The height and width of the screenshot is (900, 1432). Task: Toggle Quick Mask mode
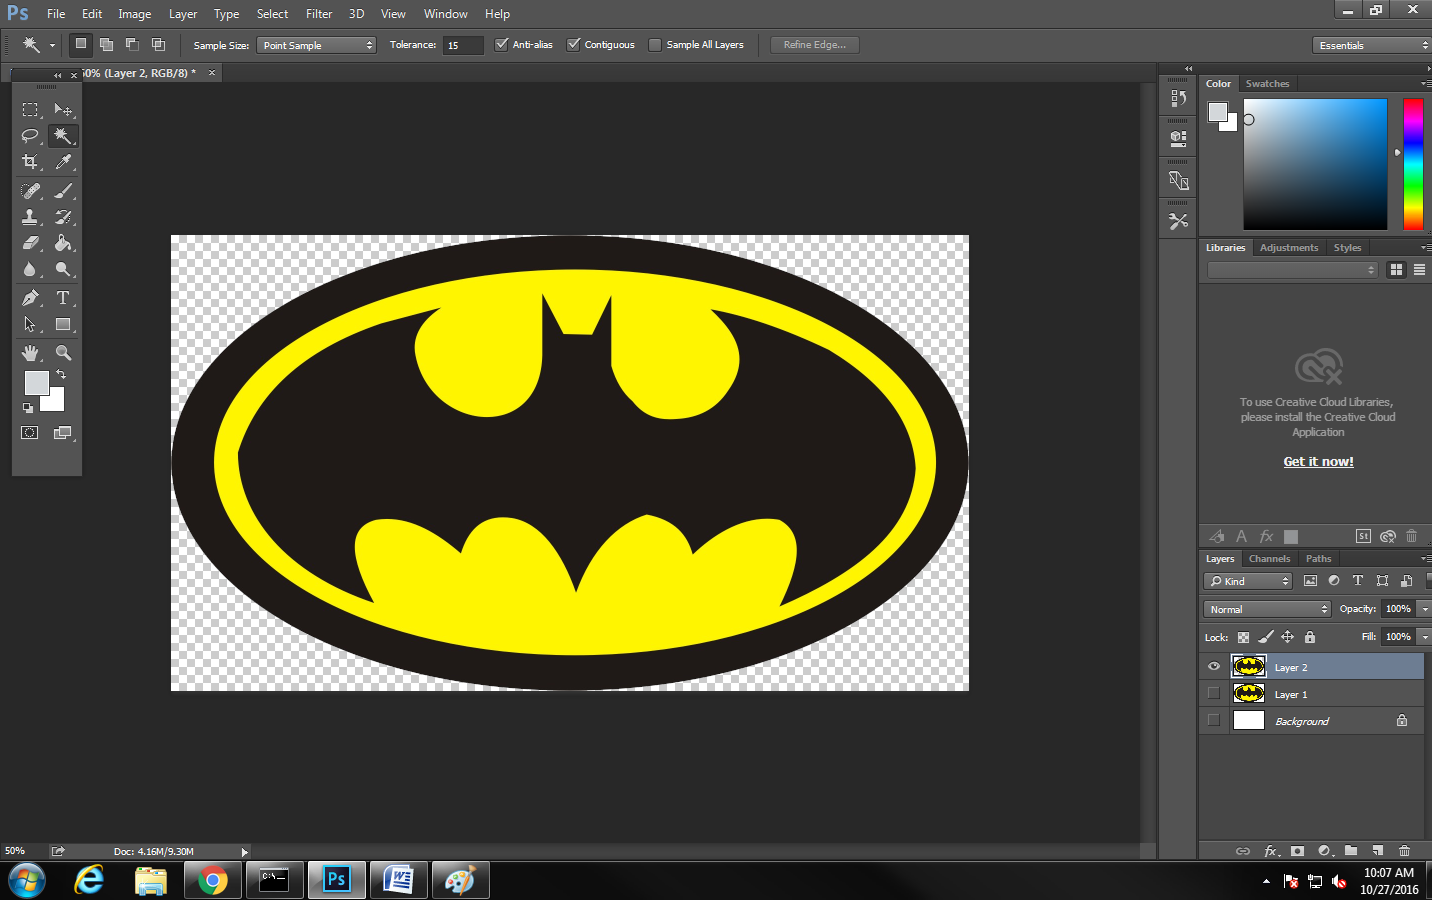click(x=30, y=433)
